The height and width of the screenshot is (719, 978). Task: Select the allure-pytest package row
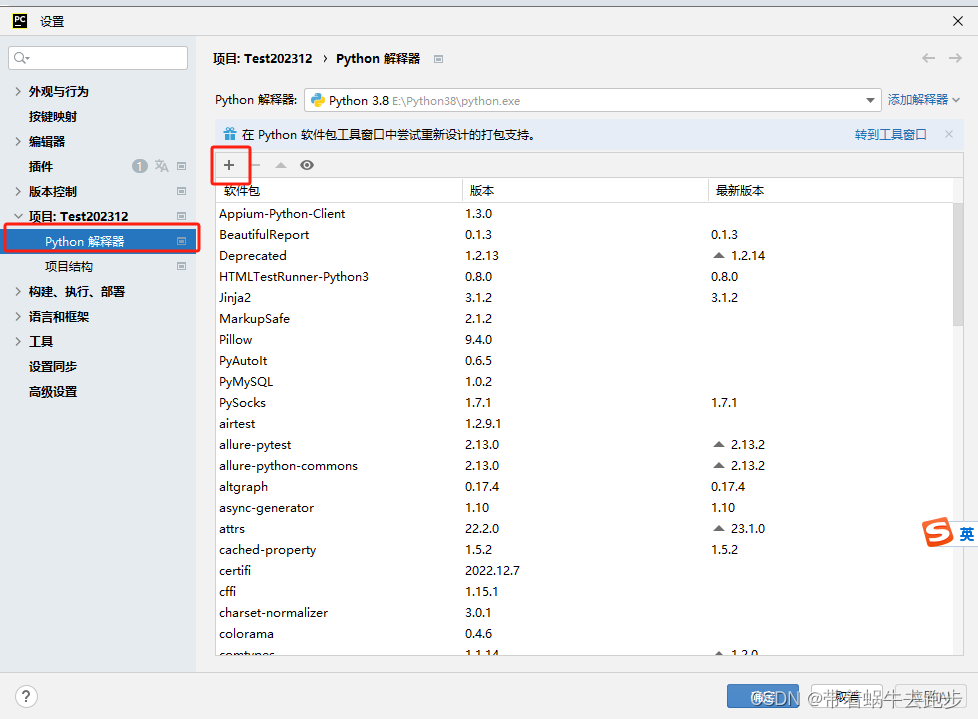coord(584,445)
